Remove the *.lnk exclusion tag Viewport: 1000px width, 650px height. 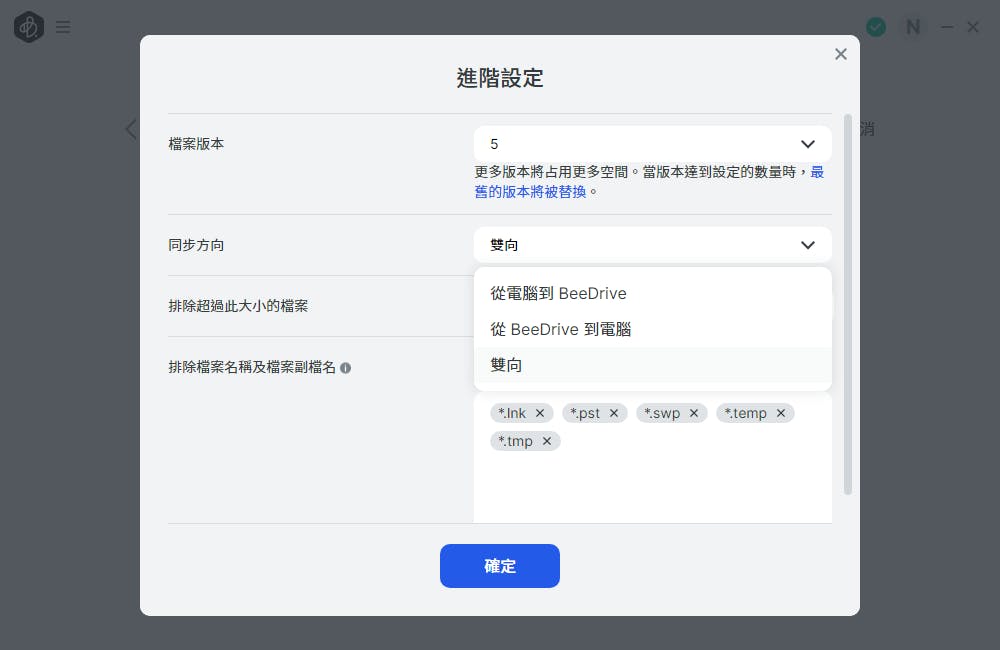click(540, 413)
